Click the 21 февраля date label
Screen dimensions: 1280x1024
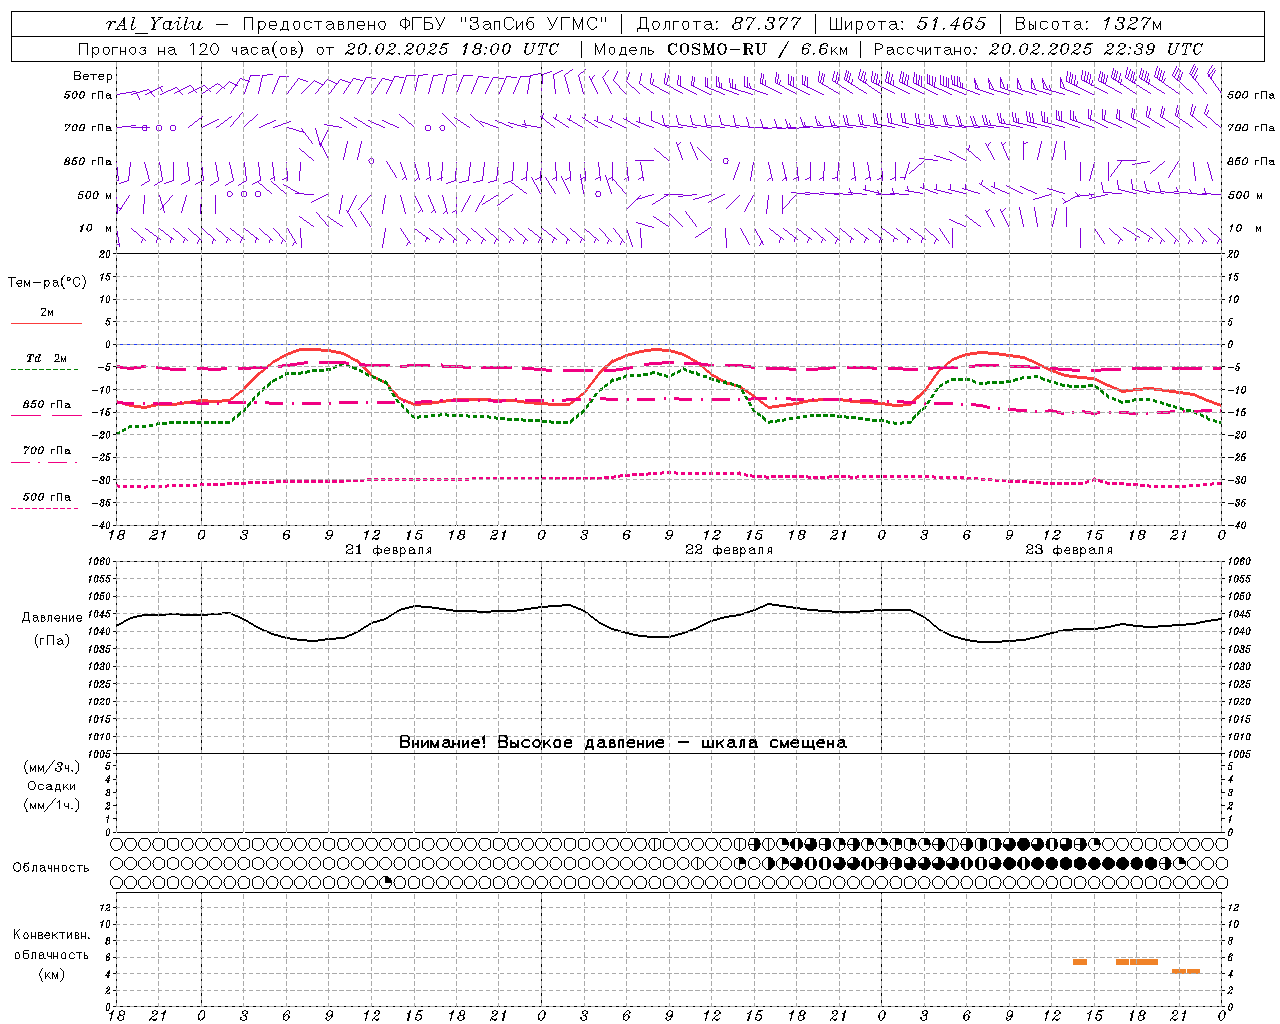click(x=389, y=550)
